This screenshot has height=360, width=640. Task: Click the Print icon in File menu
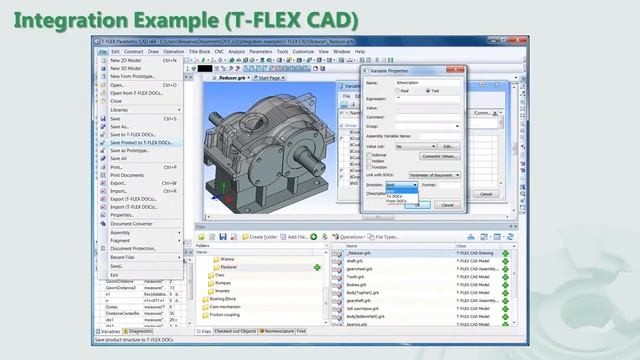[x=103, y=167]
